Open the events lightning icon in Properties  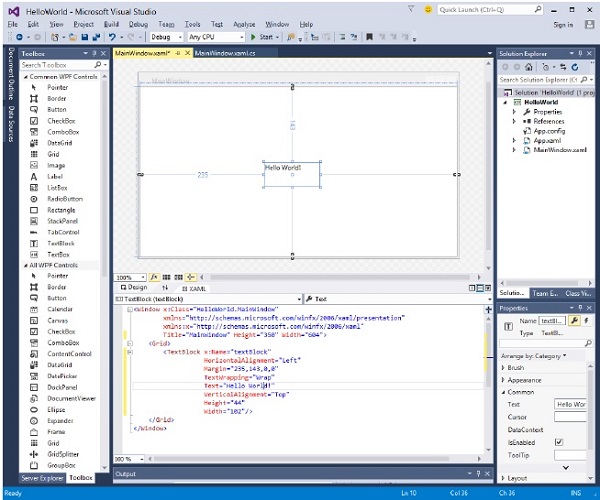point(586,321)
